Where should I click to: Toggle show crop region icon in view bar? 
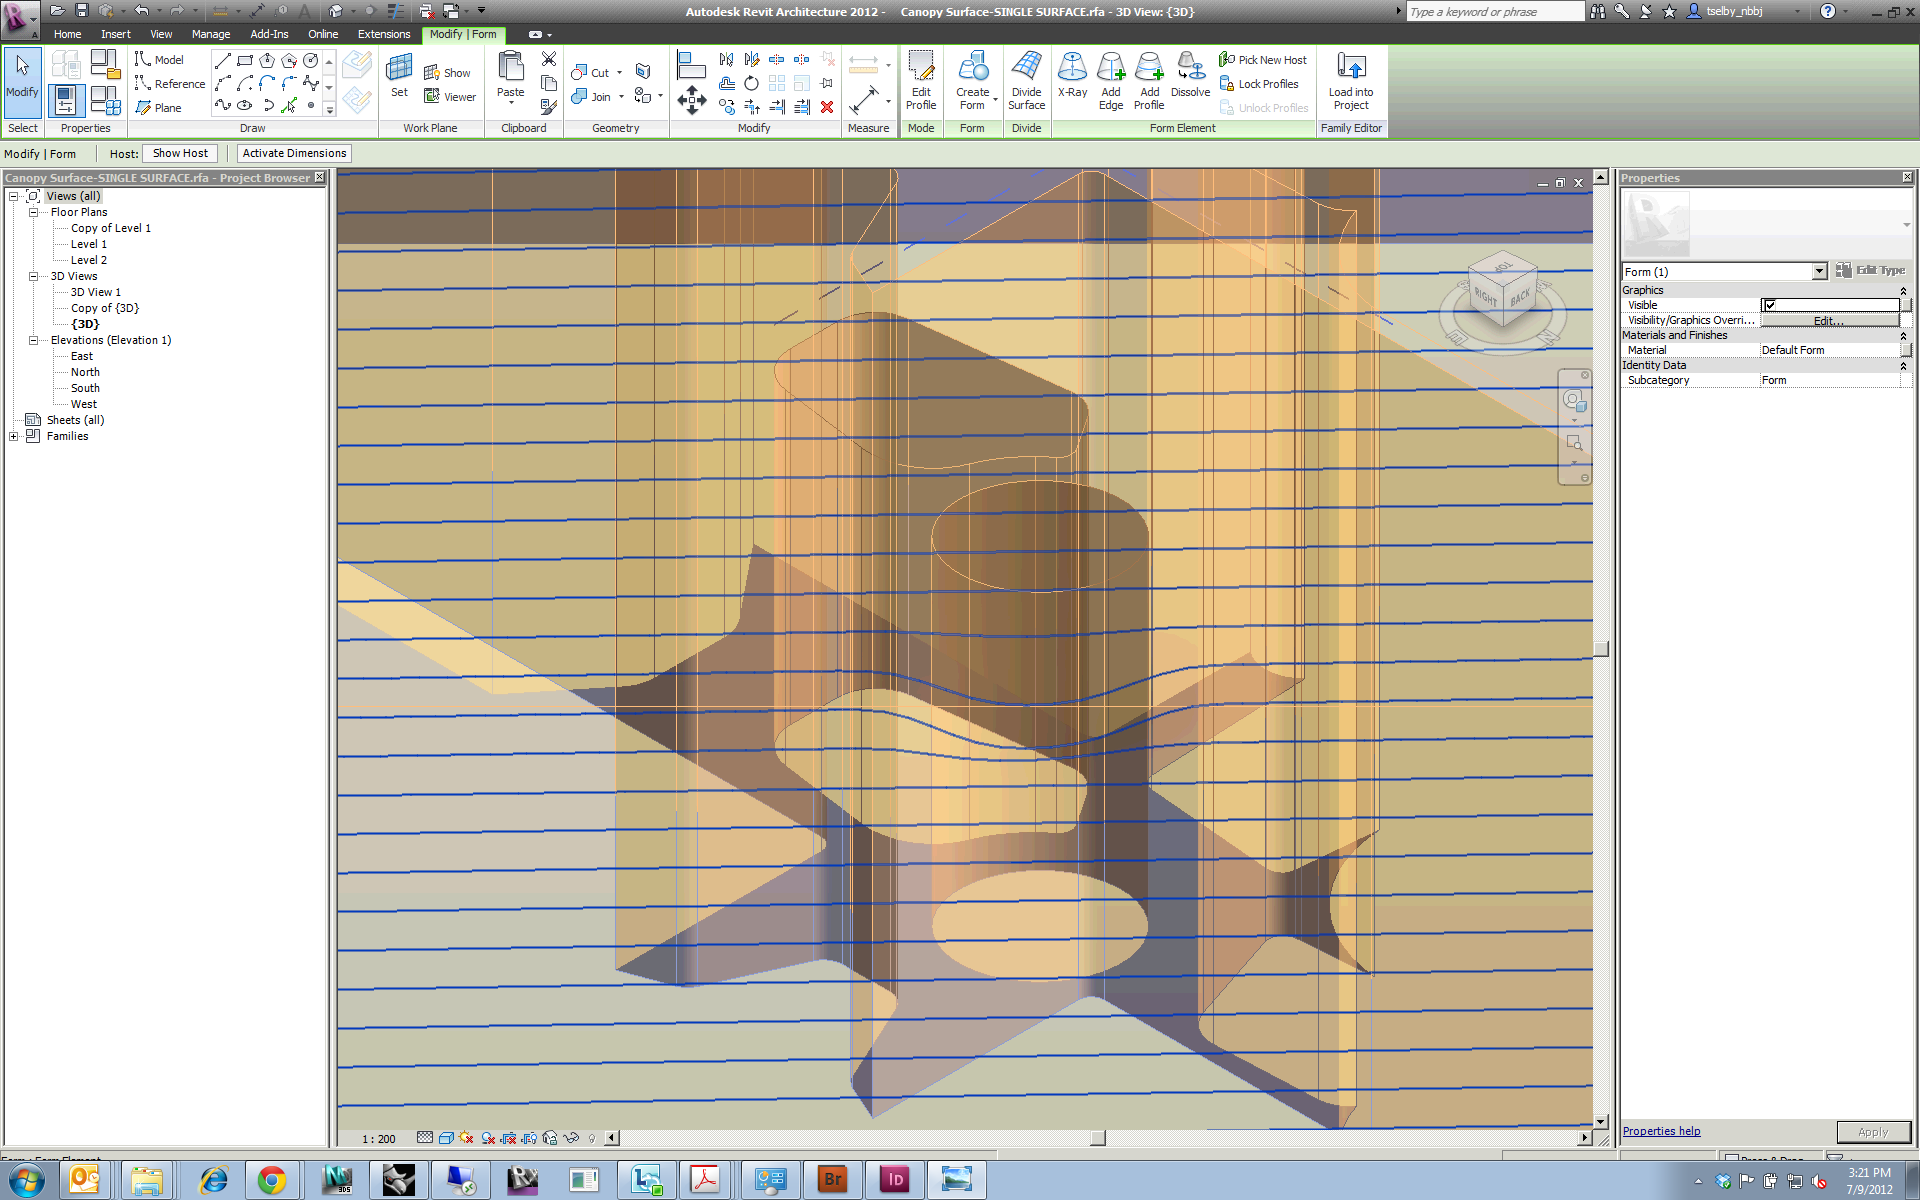(x=529, y=1138)
